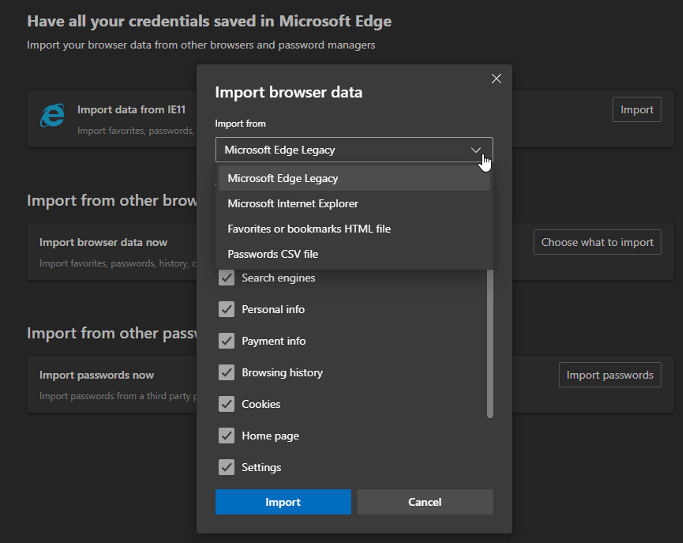Viewport: 683px width, 543px height.
Task: Uncheck the Cookies checkbox
Action: pos(226,404)
